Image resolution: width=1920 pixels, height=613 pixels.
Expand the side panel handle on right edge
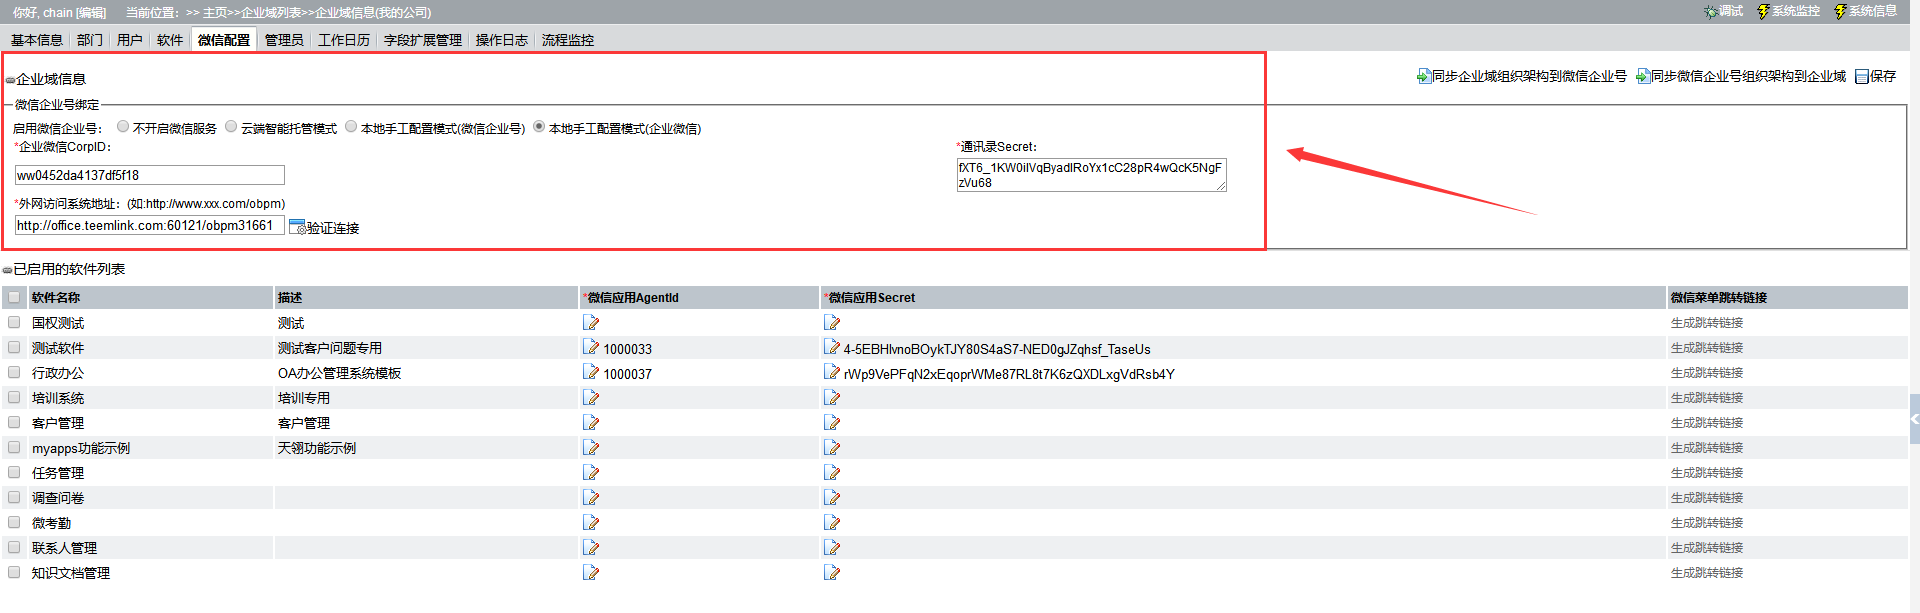point(1914,419)
